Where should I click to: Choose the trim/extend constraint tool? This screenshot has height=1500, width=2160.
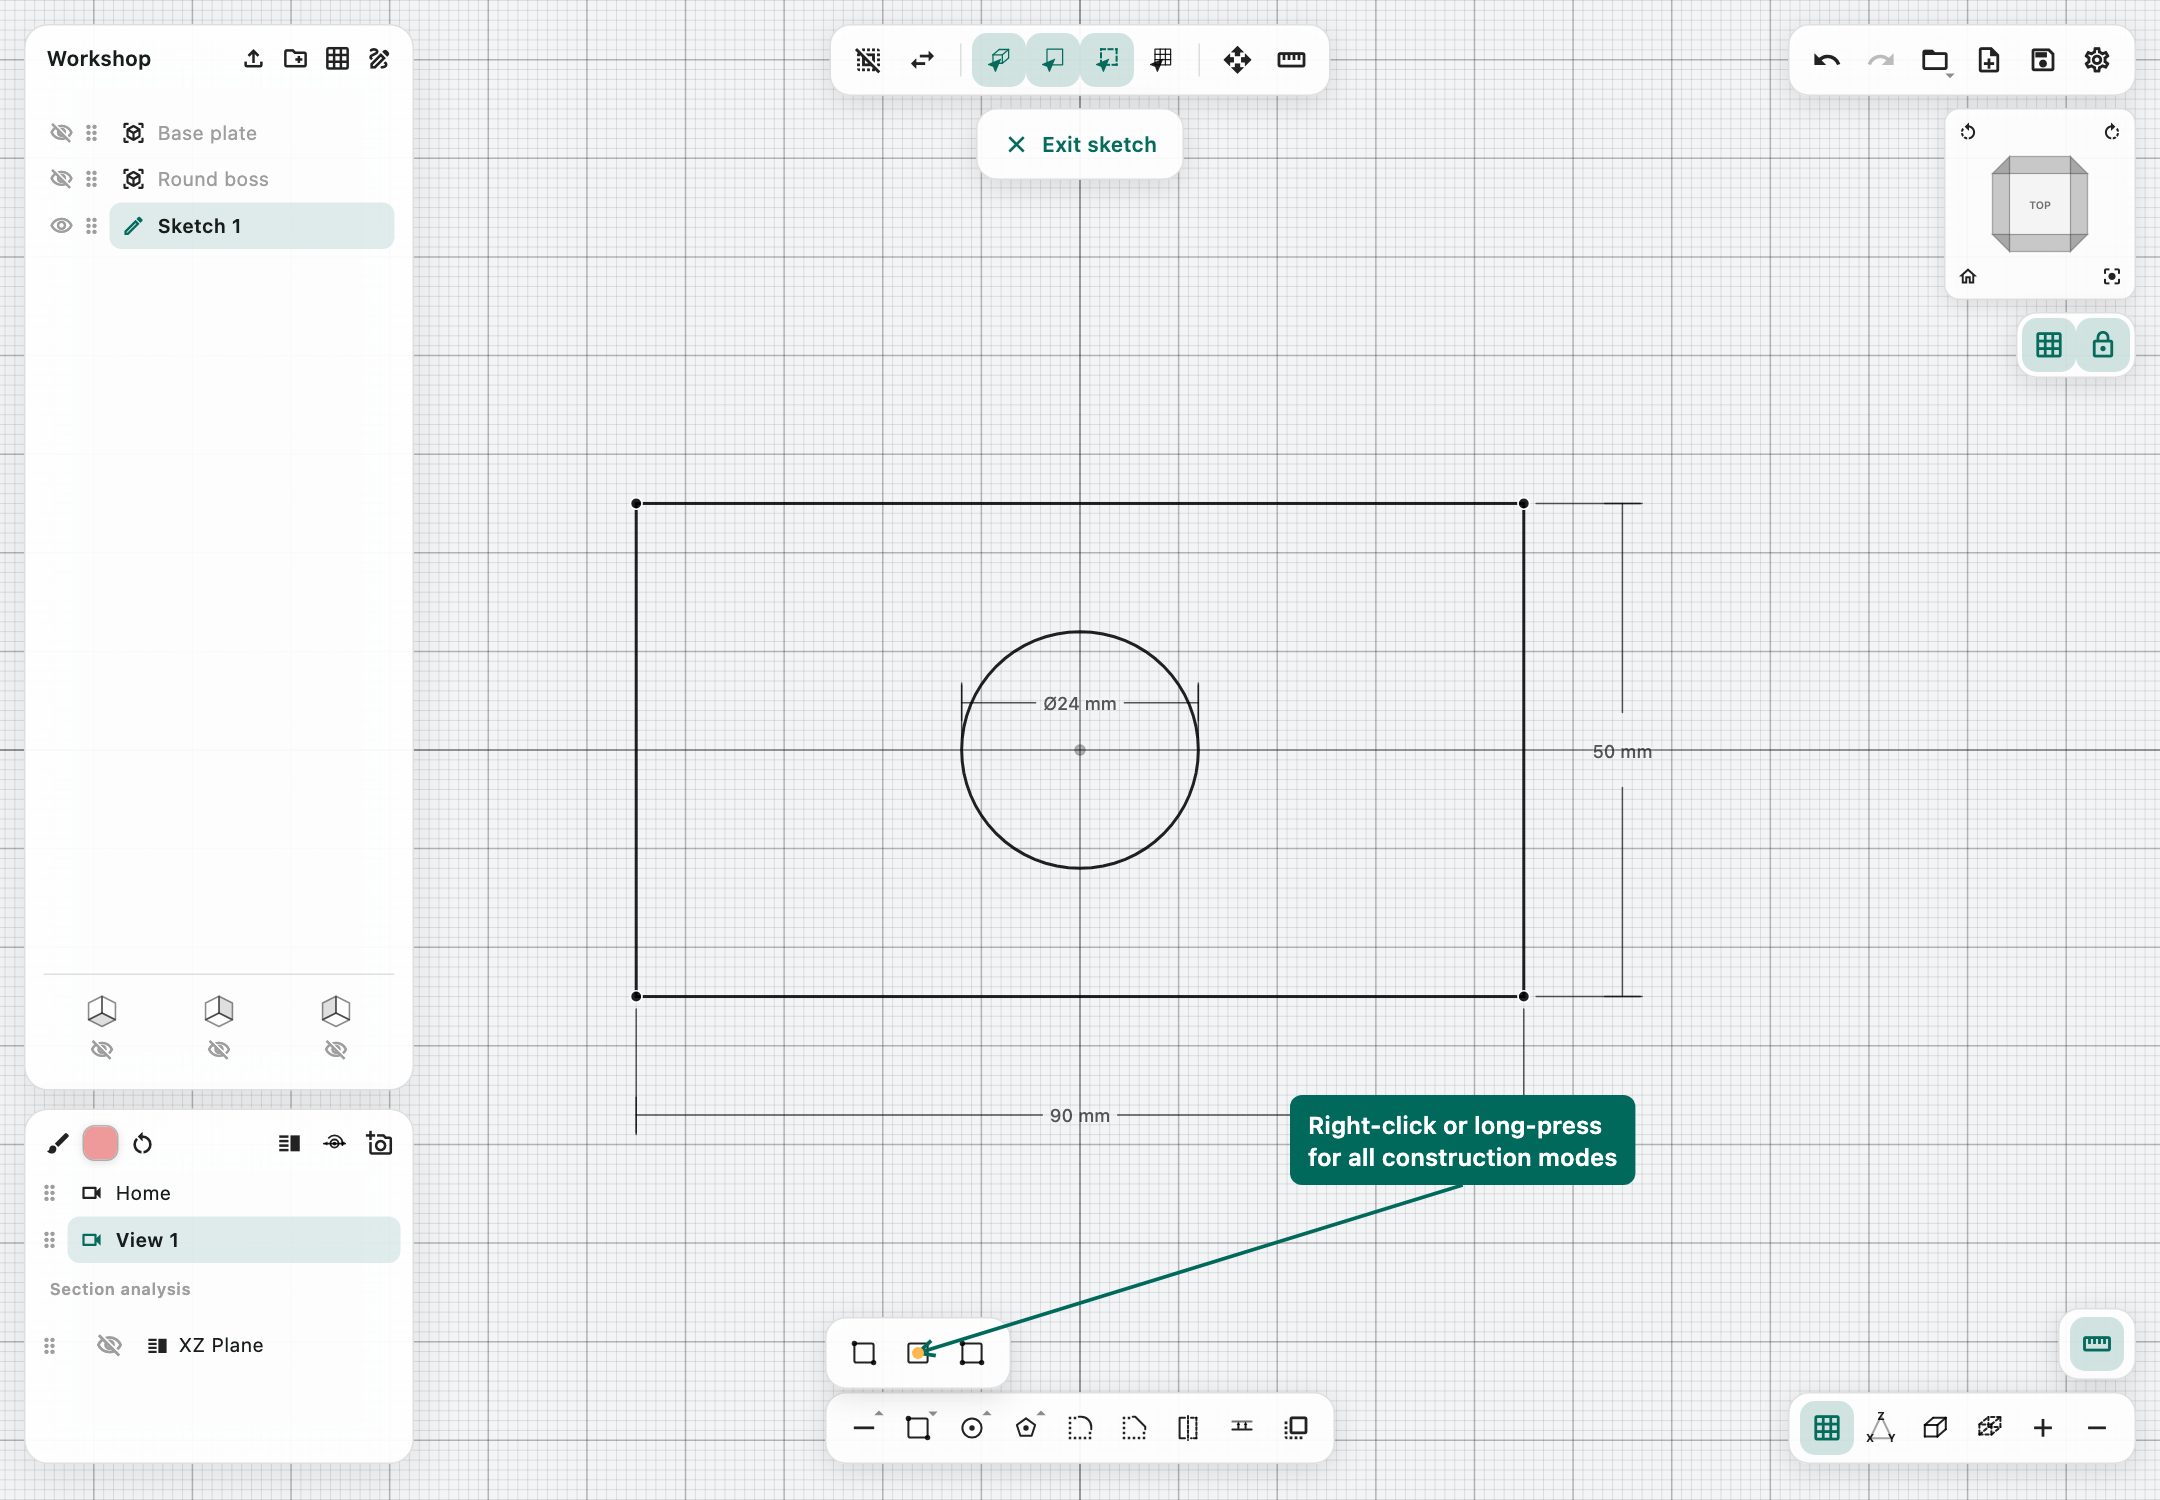click(1242, 1426)
